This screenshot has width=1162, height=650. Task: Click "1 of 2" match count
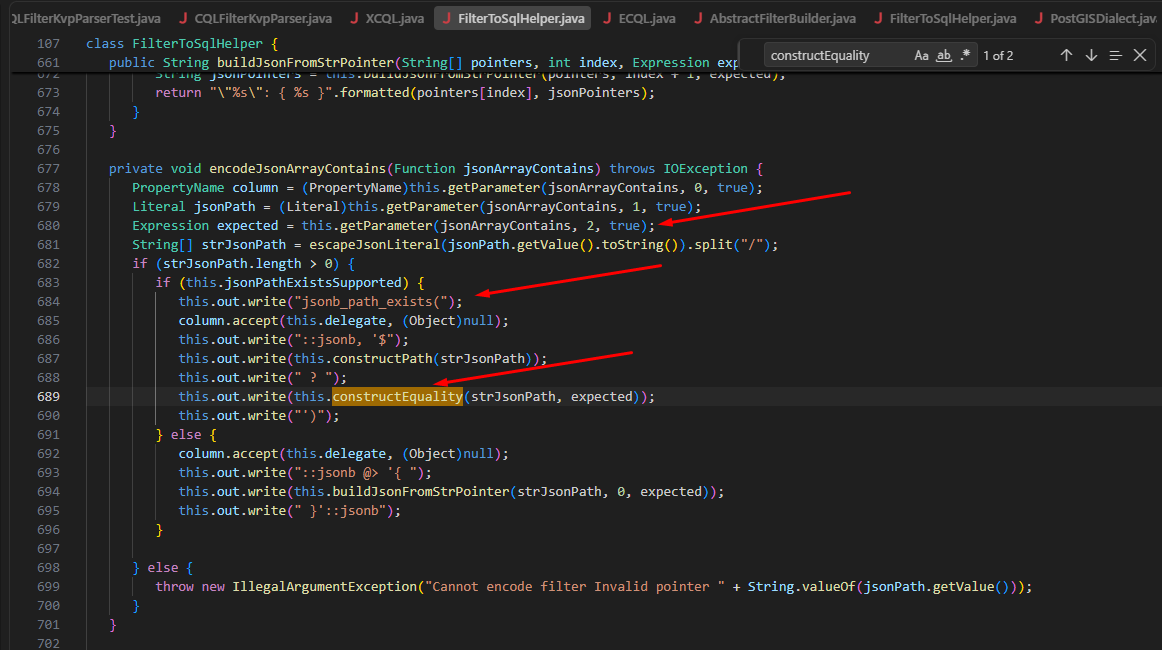[x=998, y=56]
